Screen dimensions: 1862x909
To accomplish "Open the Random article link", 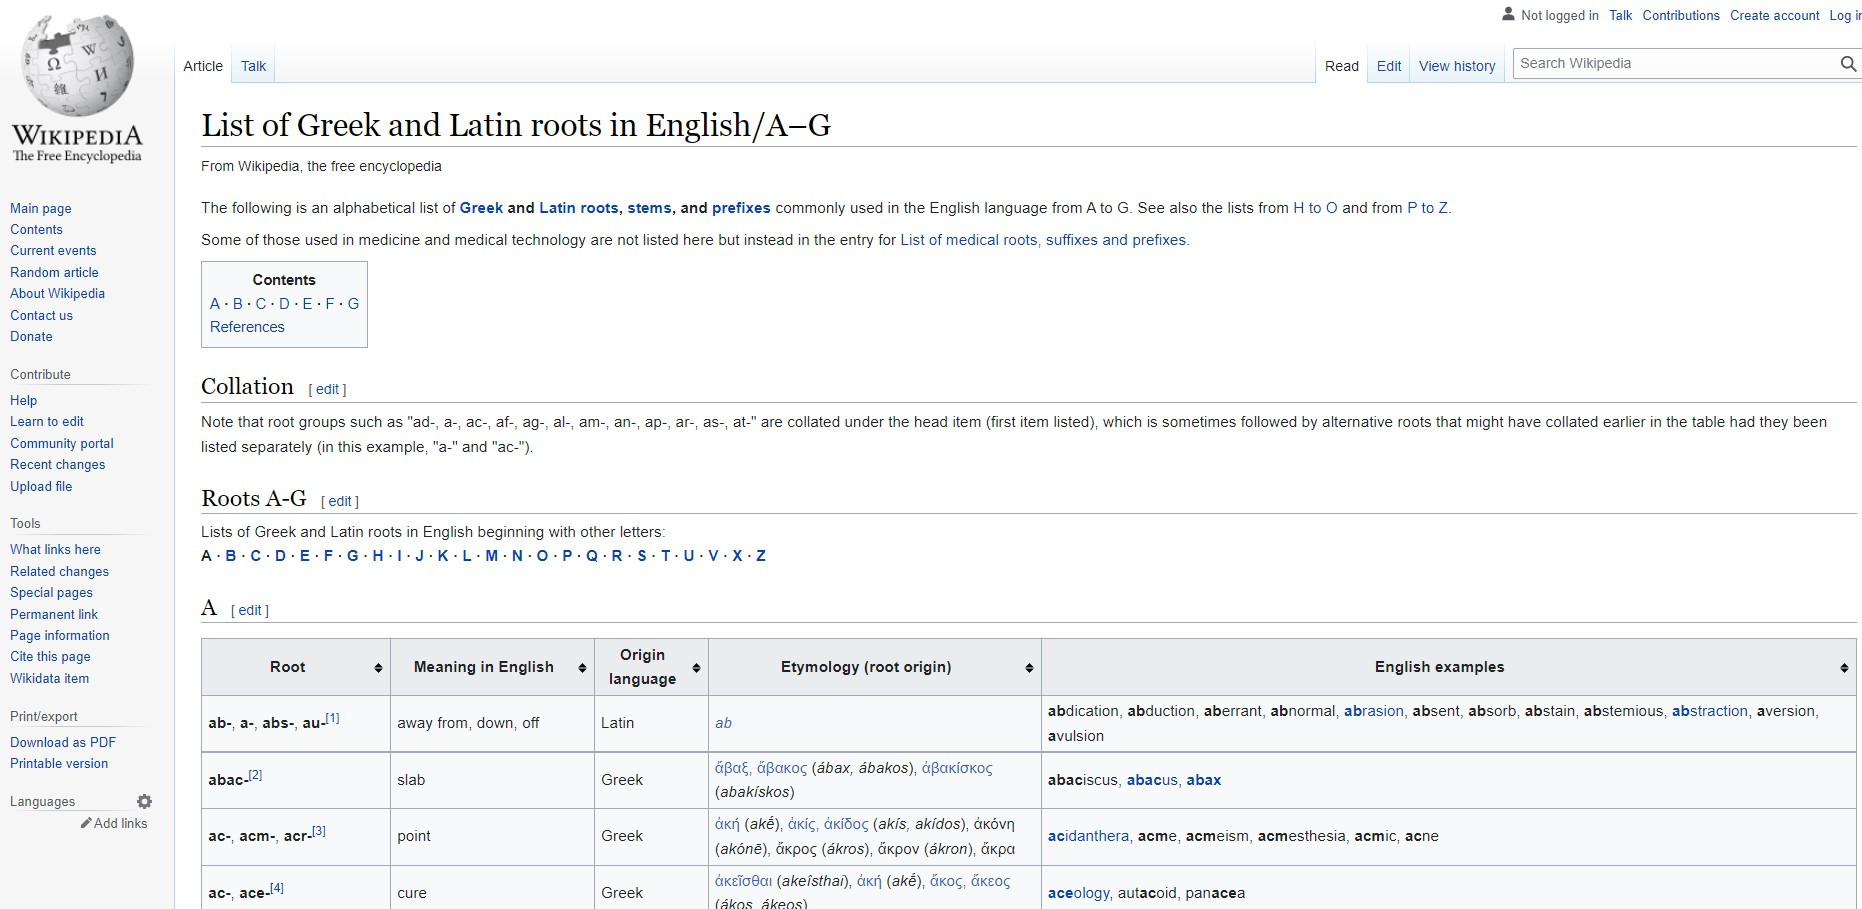I will (x=54, y=272).
